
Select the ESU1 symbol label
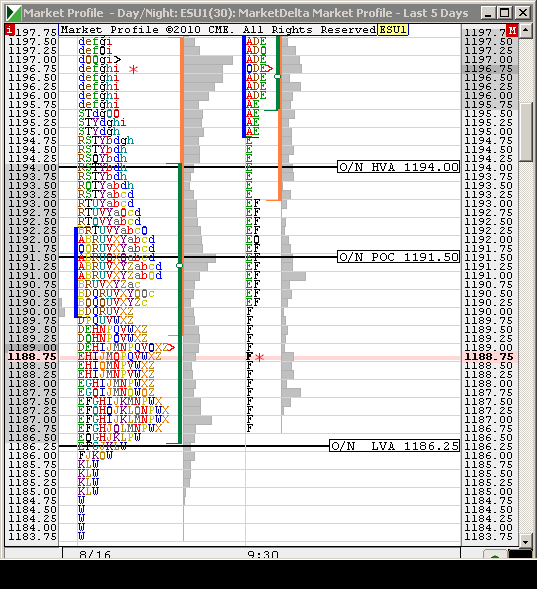coord(393,29)
